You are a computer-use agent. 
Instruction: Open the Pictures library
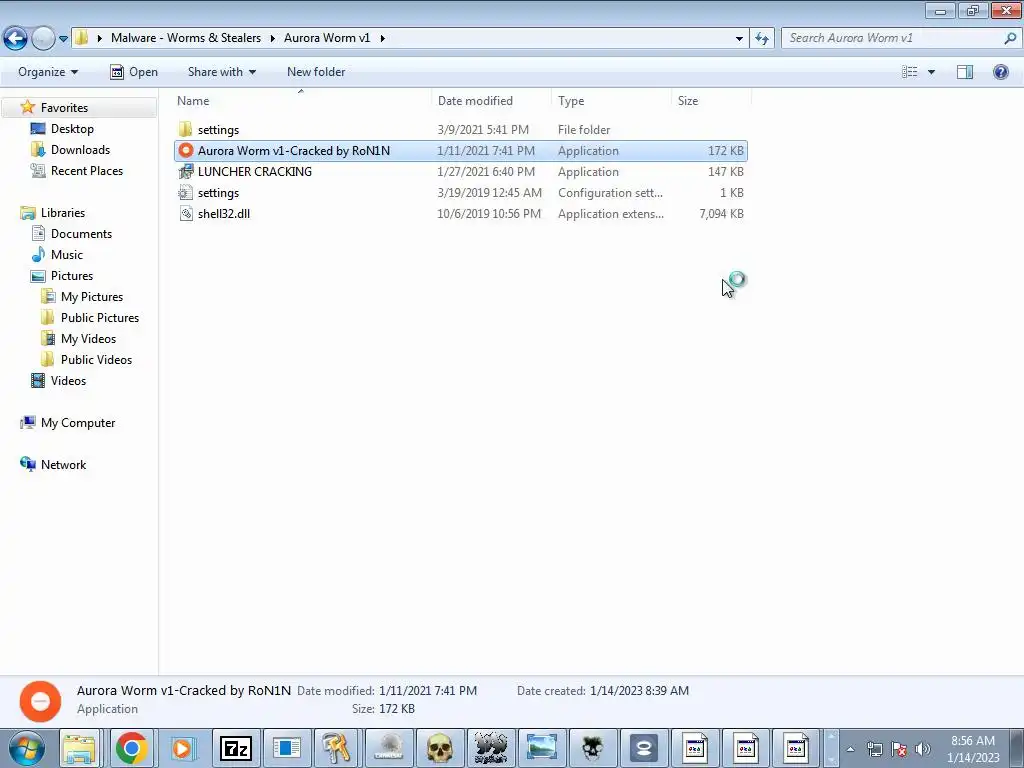click(72, 276)
